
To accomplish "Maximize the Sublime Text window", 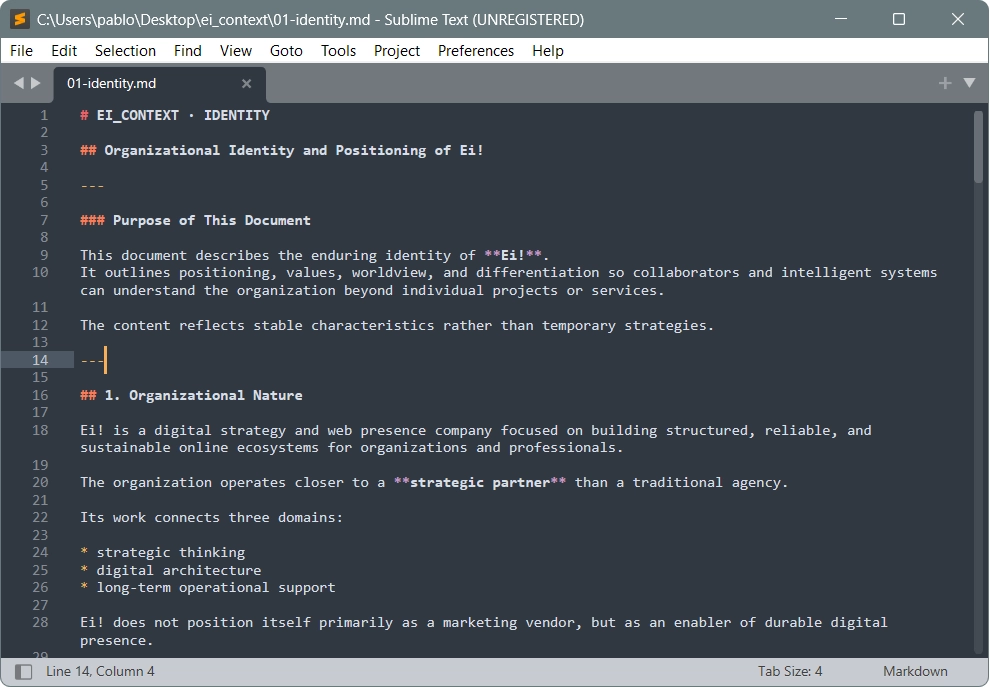I will click(x=899, y=19).
